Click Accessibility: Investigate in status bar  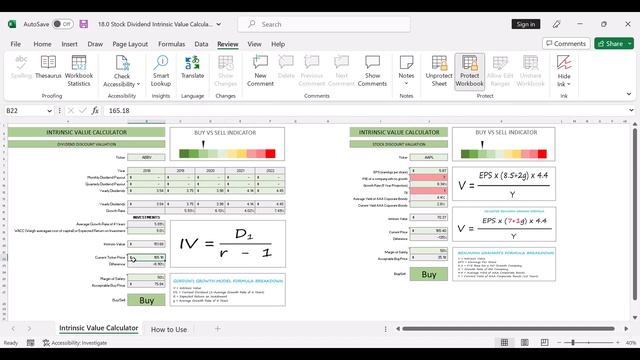tap(75, 343)
